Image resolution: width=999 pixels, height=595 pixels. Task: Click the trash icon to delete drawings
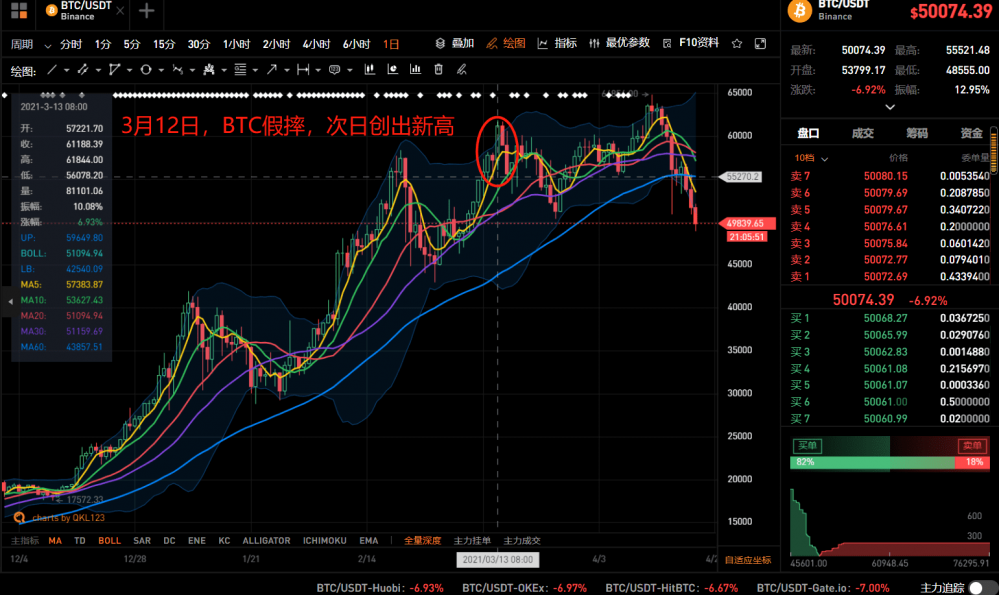pos(438,70)
